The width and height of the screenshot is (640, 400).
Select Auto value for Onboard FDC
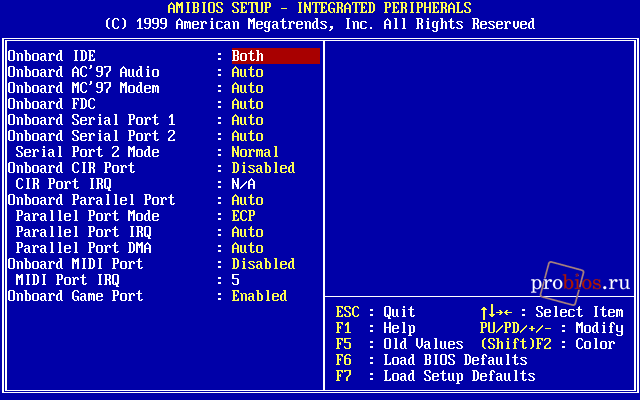tap(247, 104)
